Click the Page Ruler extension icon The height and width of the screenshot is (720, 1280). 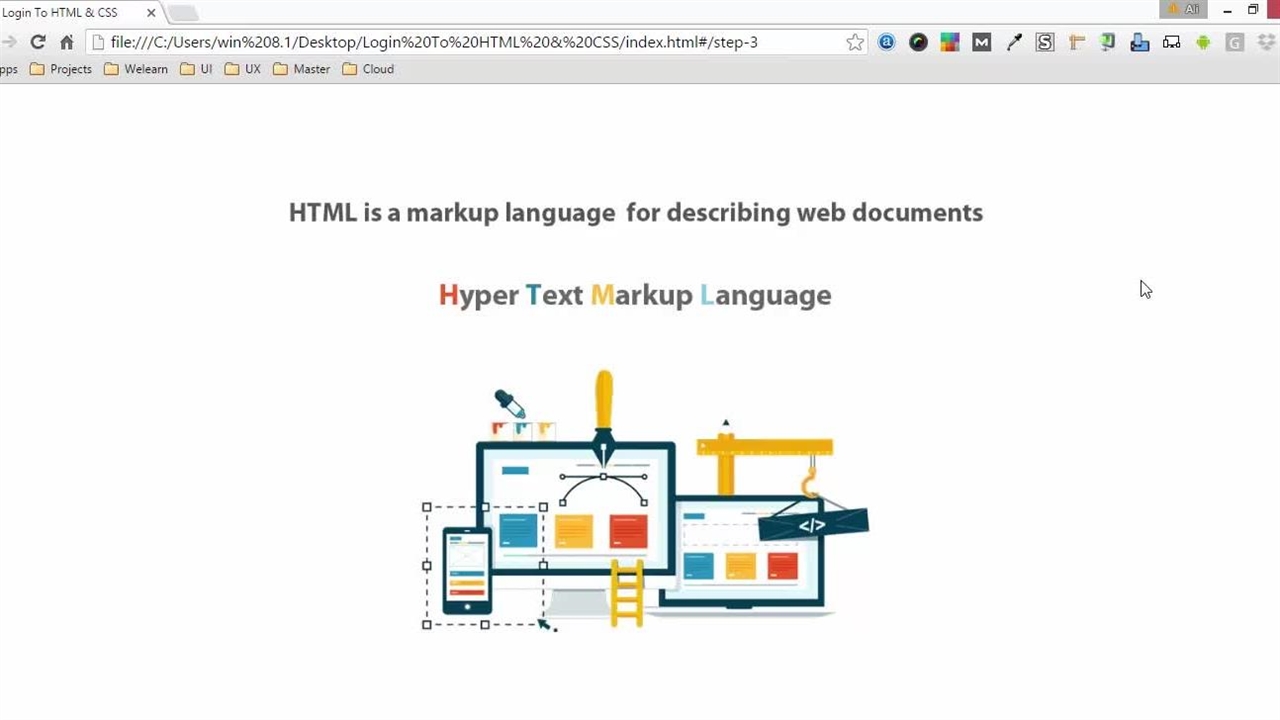1076,42
